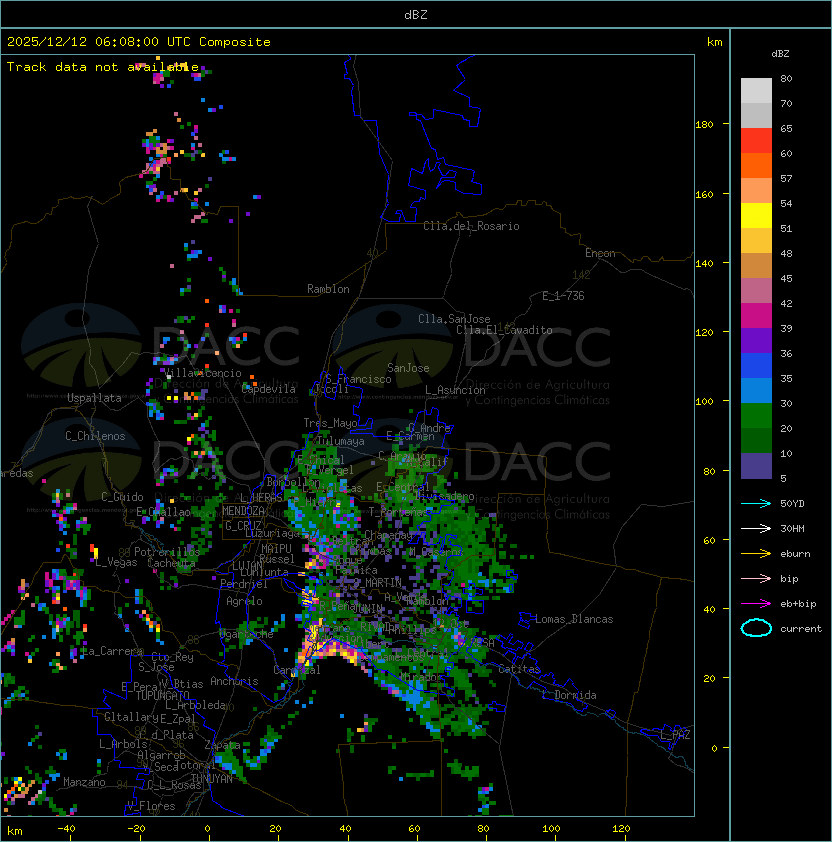Pick the dark orange swatch below red
The image size is (832, 842).
(756, 166)
